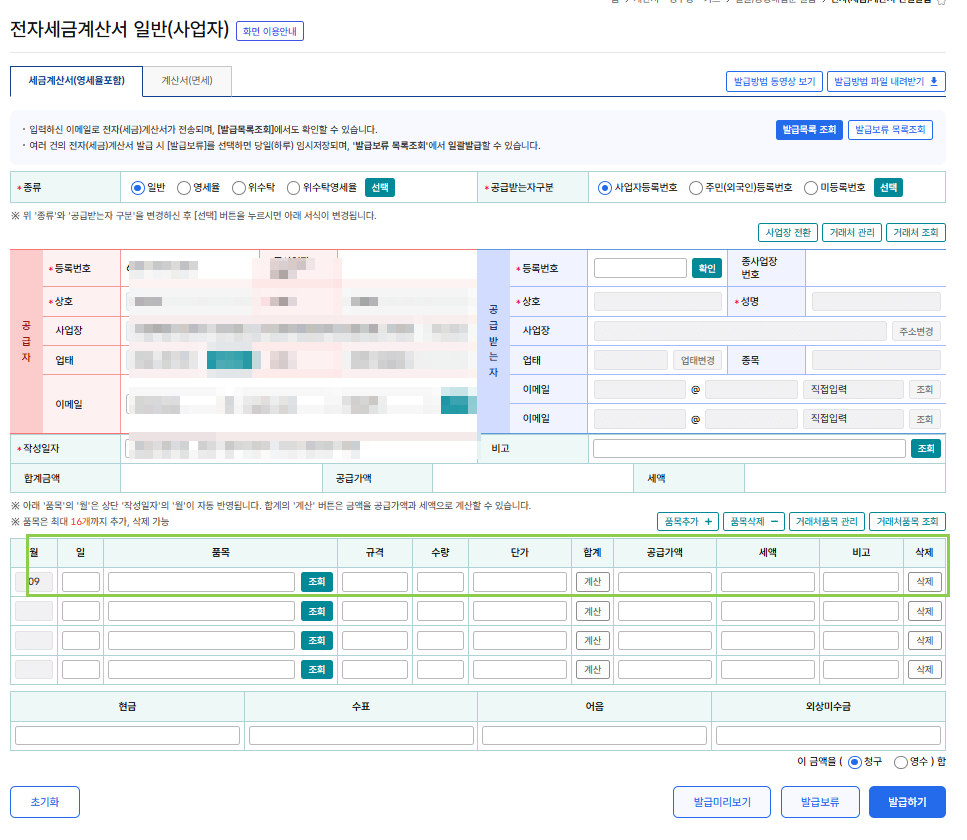The height and width of the screenshot is (840, 967).
Task: Open the second 직접입력 email domain dropdown
Action: (854, 419)
